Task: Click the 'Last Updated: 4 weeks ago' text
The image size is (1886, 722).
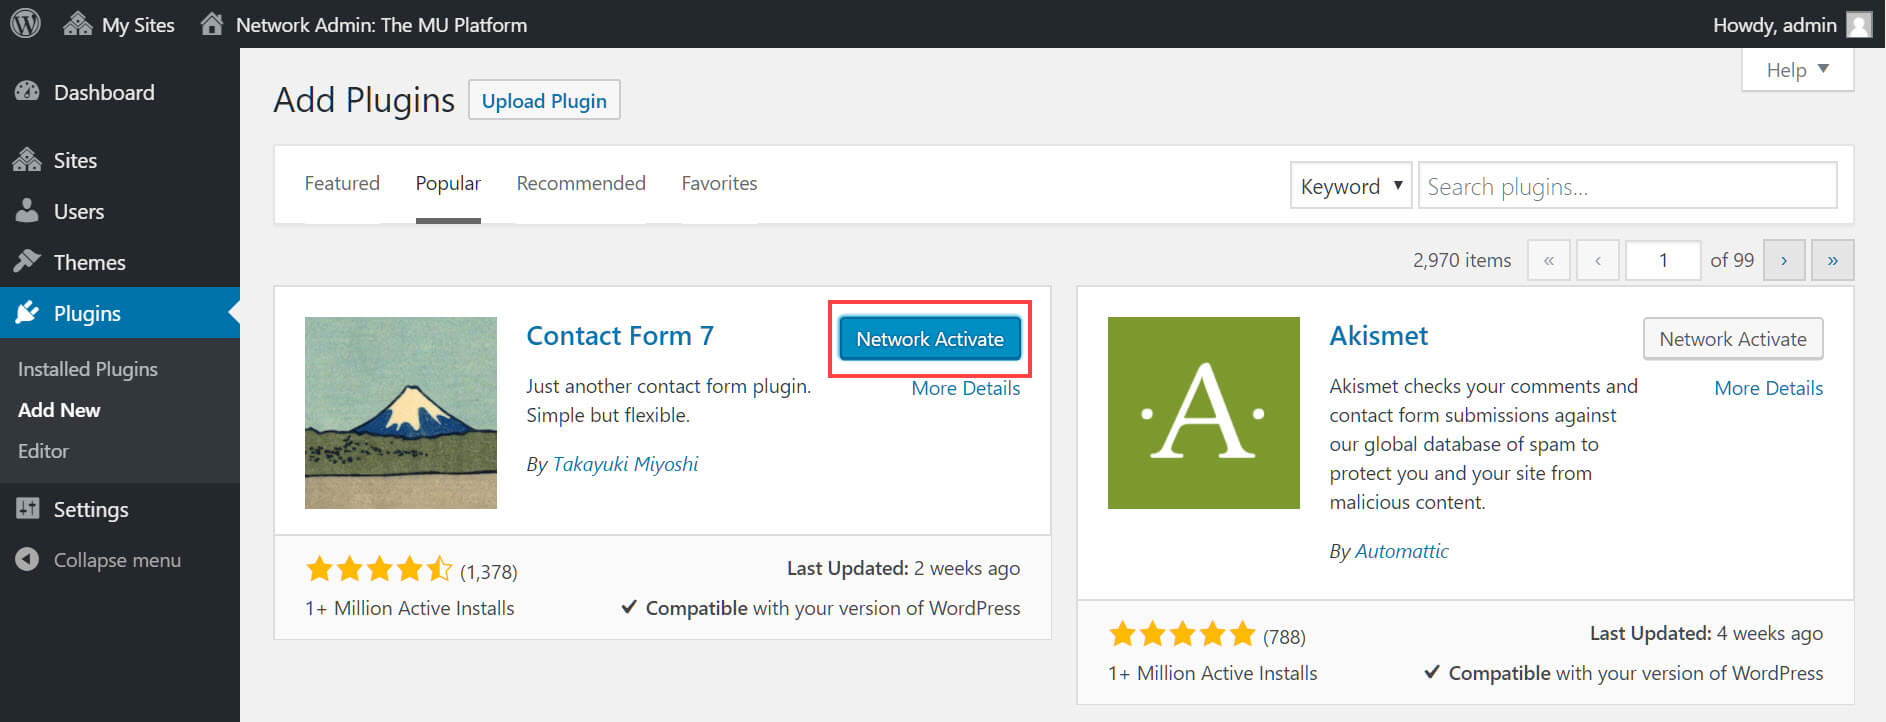Action: 1707,633
